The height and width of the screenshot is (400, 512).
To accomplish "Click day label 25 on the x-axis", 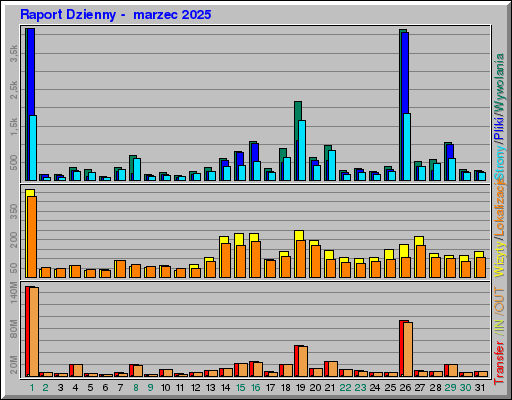I will [390, 388].
